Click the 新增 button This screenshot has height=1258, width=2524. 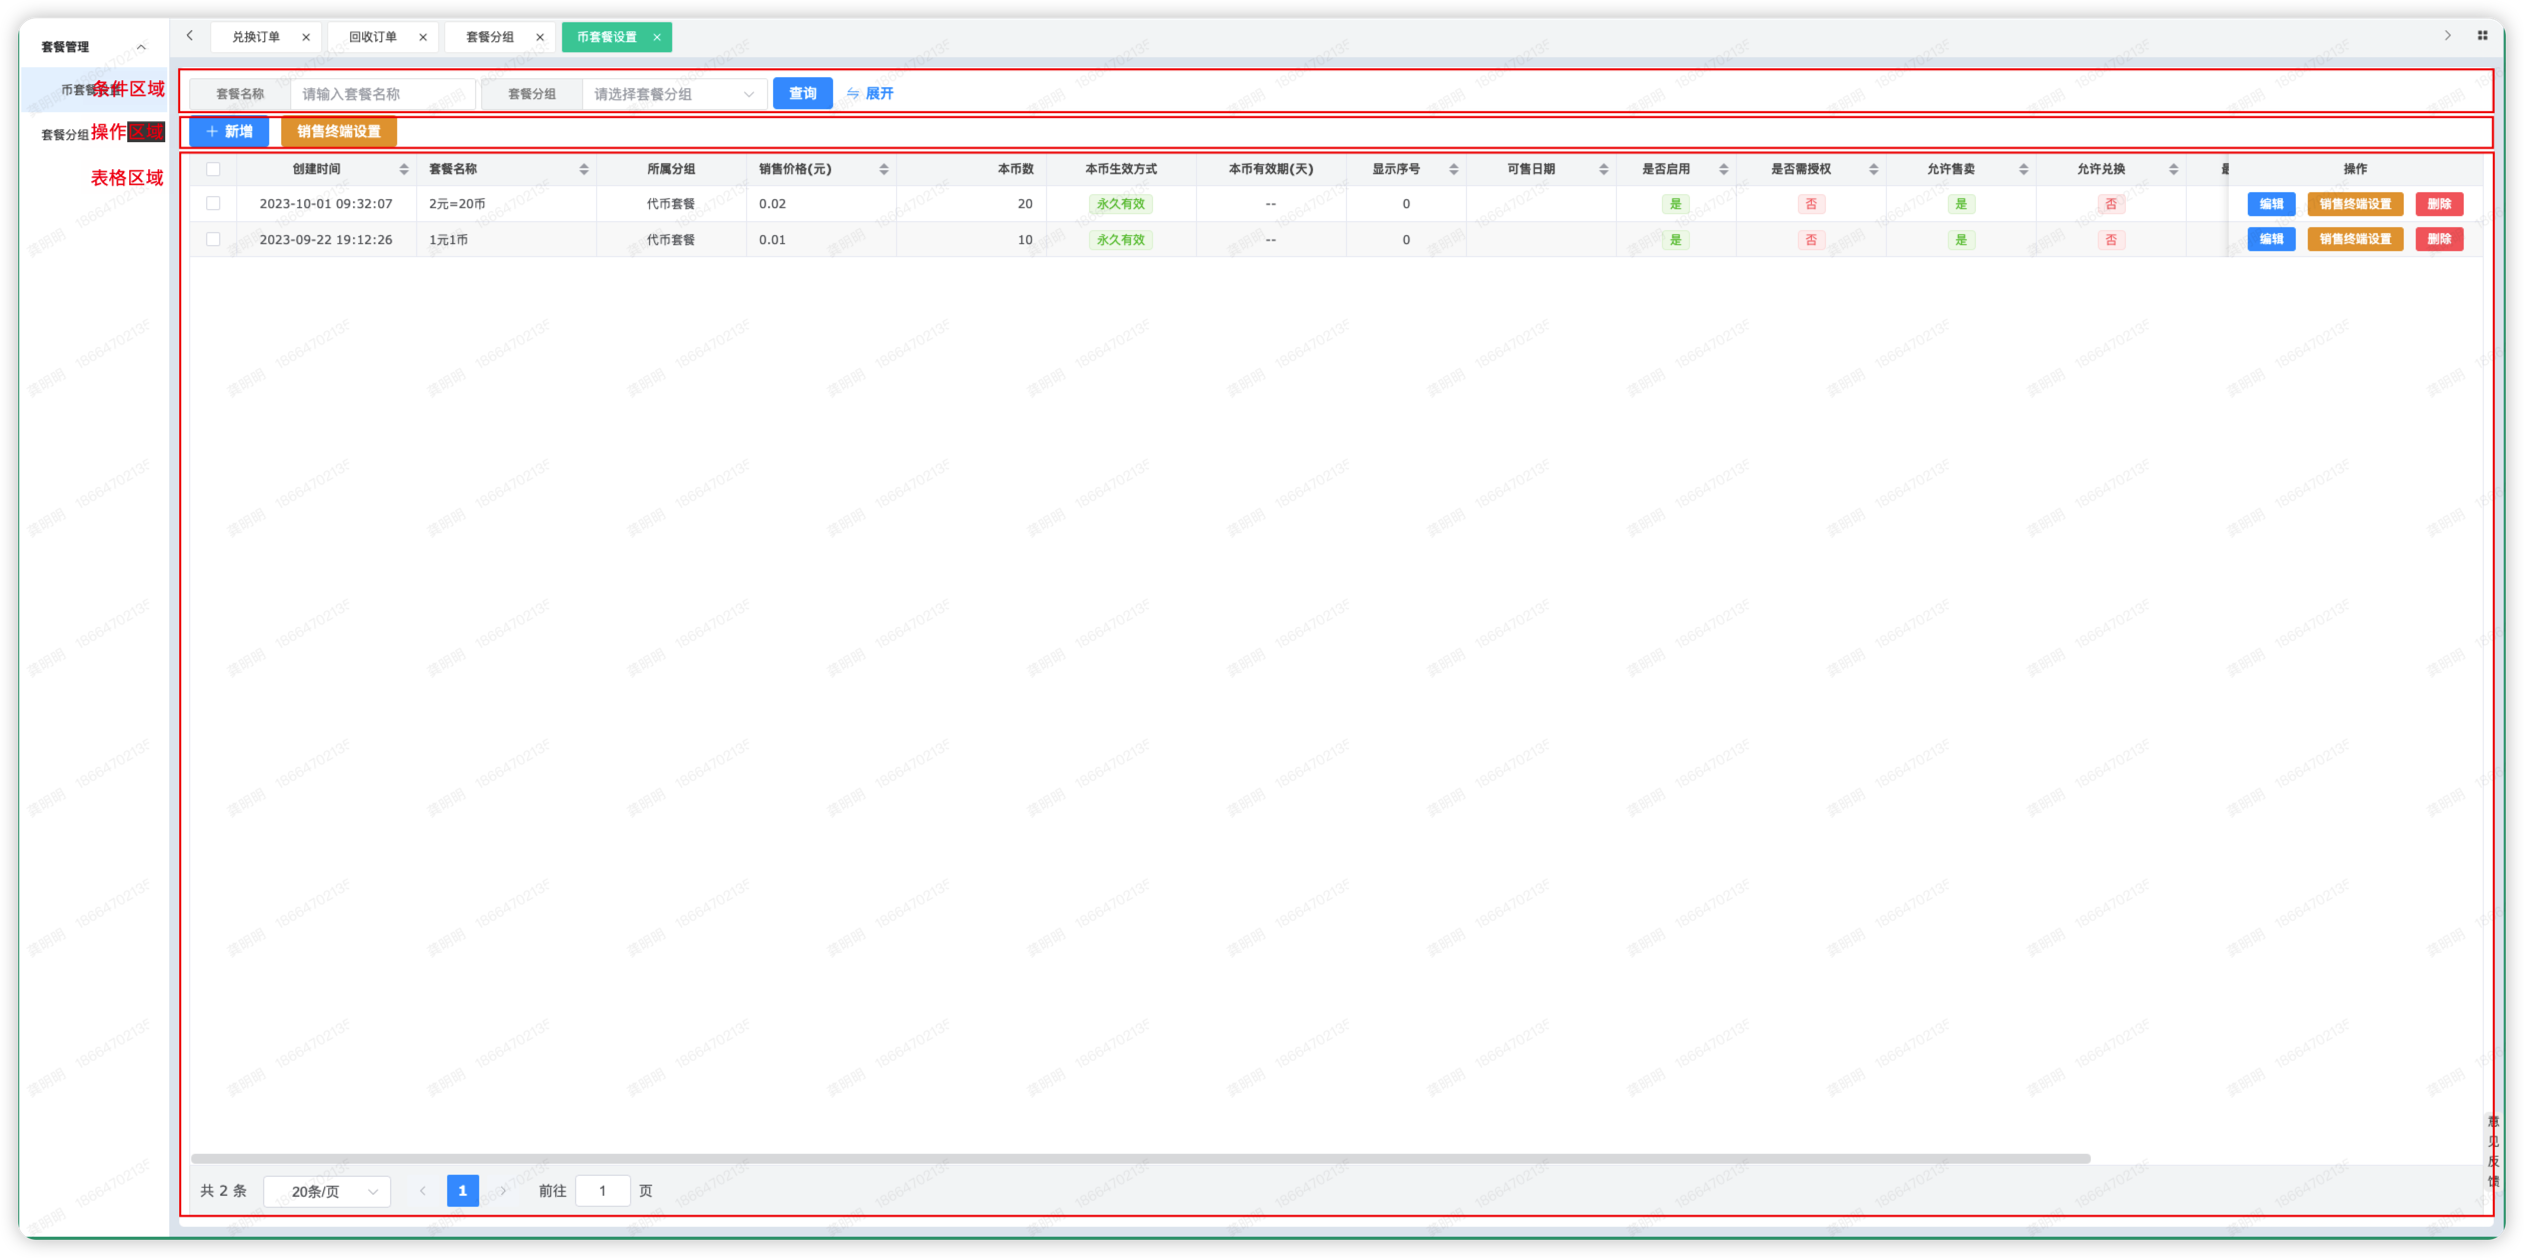click(x=229, y=132)
